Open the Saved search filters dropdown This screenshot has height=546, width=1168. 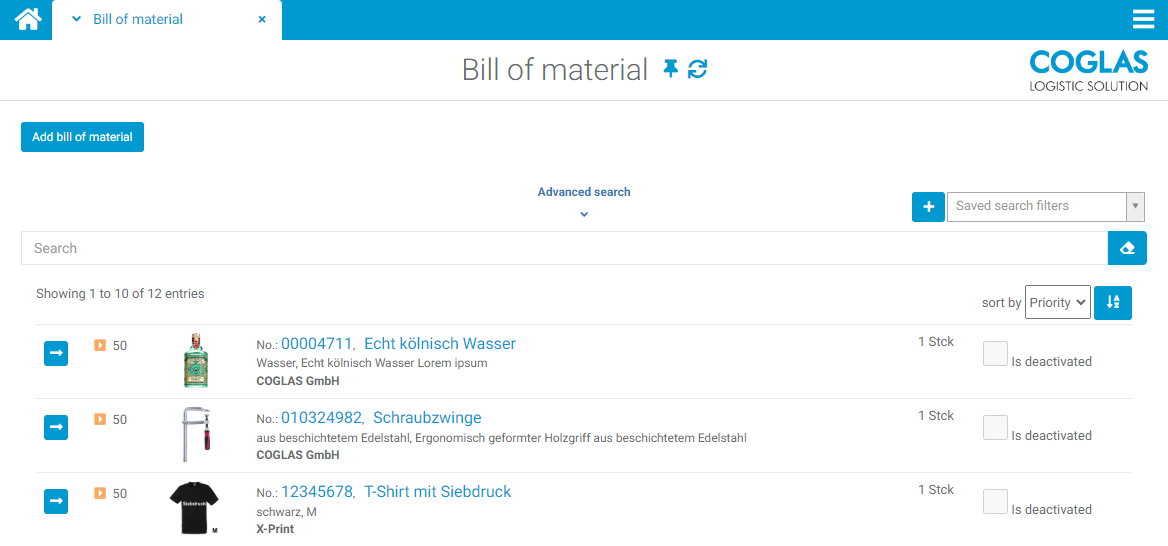click(1044, 207)
